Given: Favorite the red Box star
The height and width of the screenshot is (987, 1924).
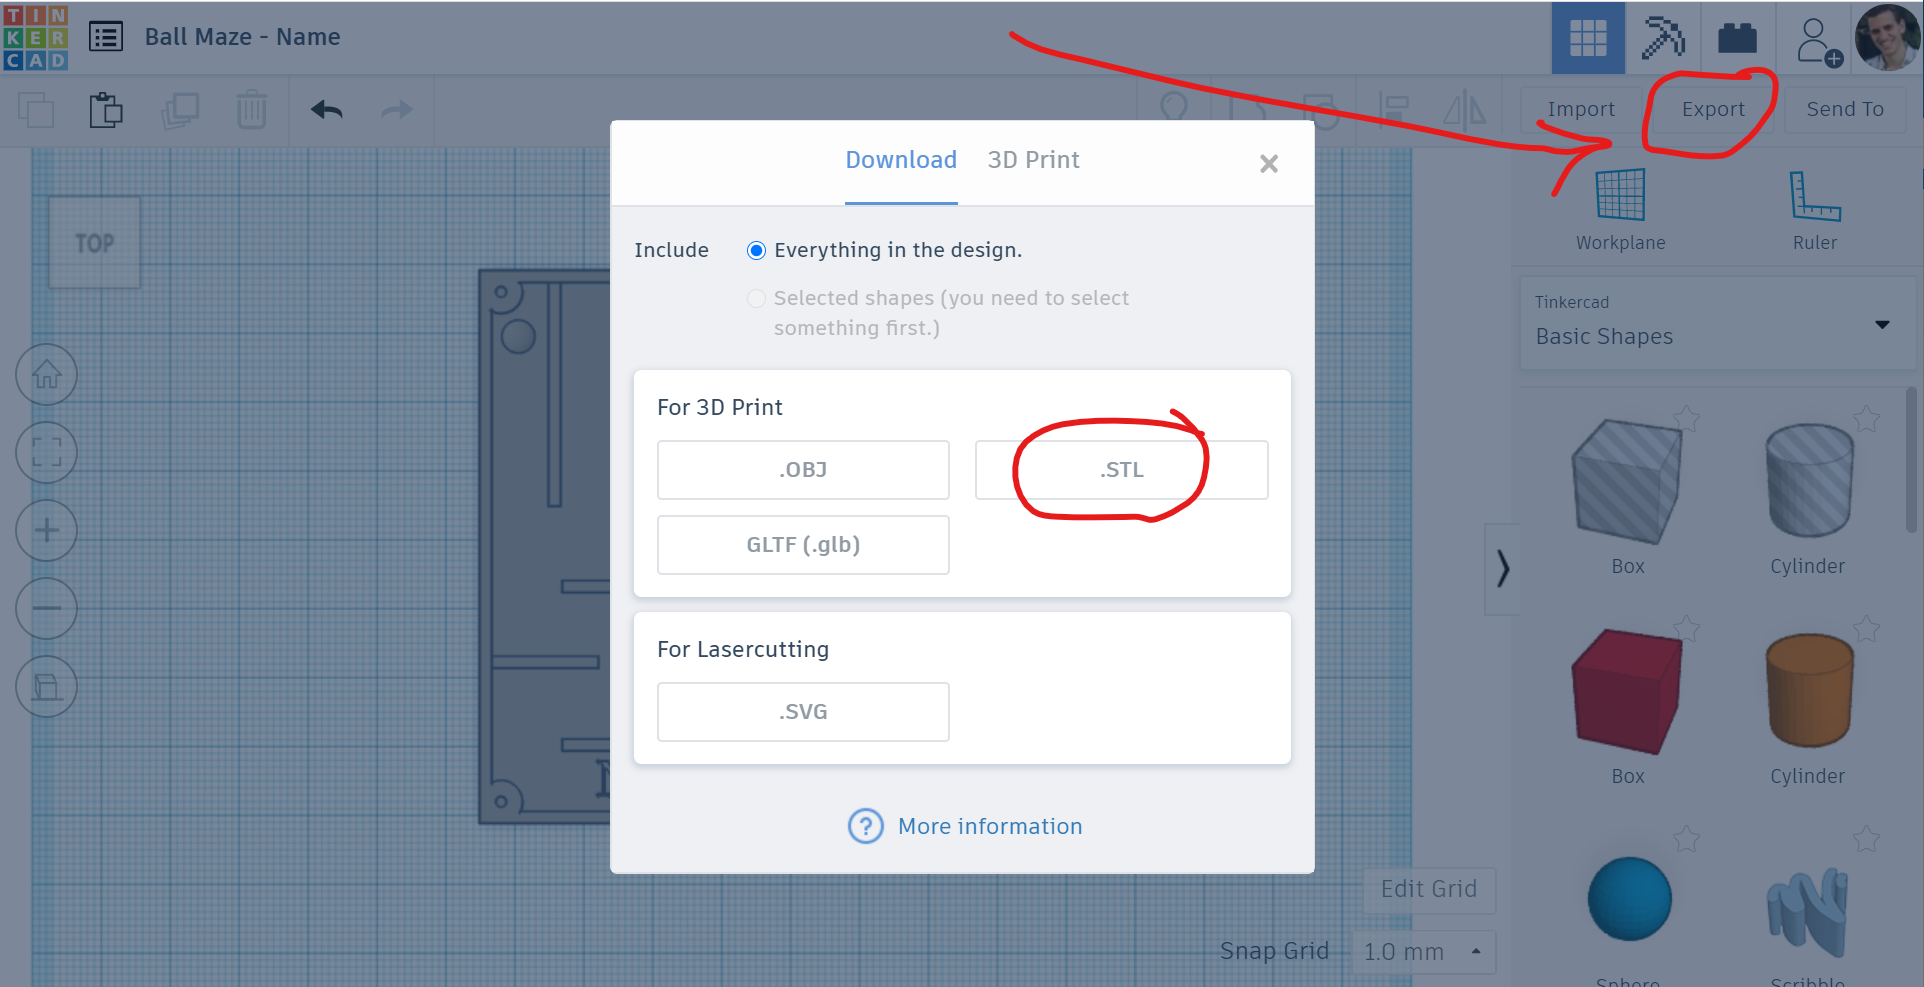Looking at the screenshot, I should (1687, 627).
